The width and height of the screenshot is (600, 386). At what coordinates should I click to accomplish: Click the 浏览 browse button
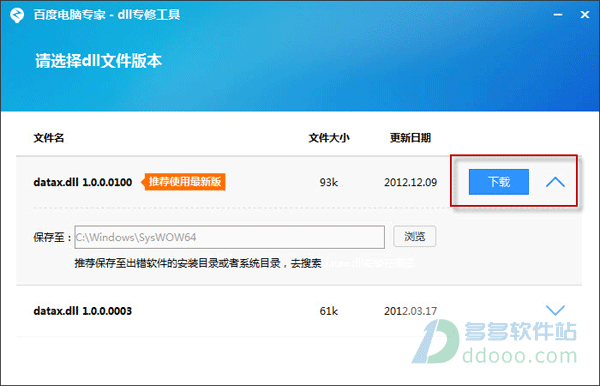point(414,236)
